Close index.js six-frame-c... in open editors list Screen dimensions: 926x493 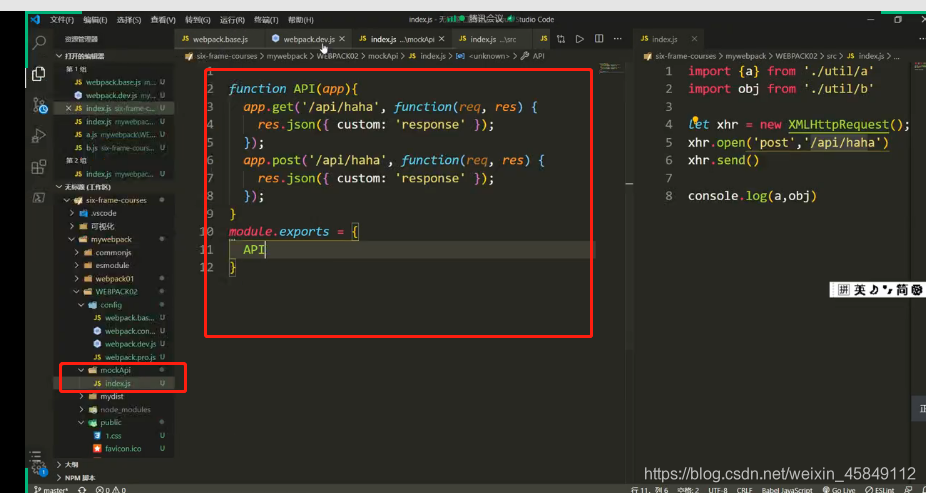69,109
